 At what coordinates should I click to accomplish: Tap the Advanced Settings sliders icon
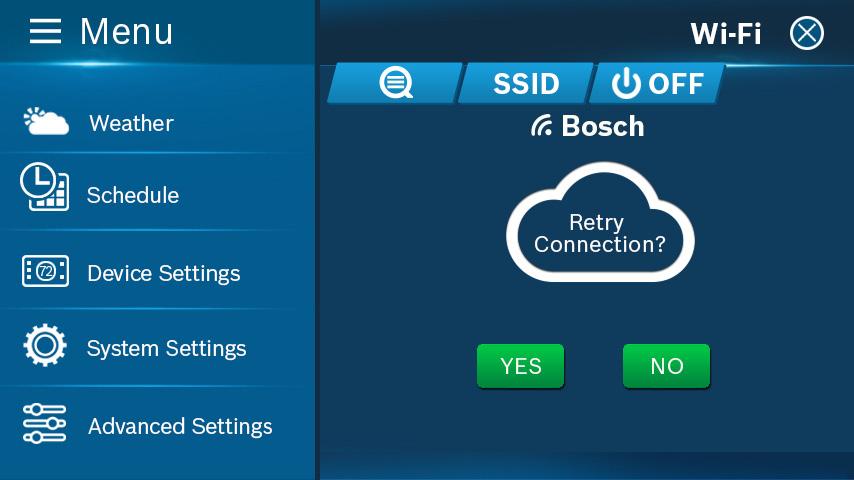click(x=45, y=423)
